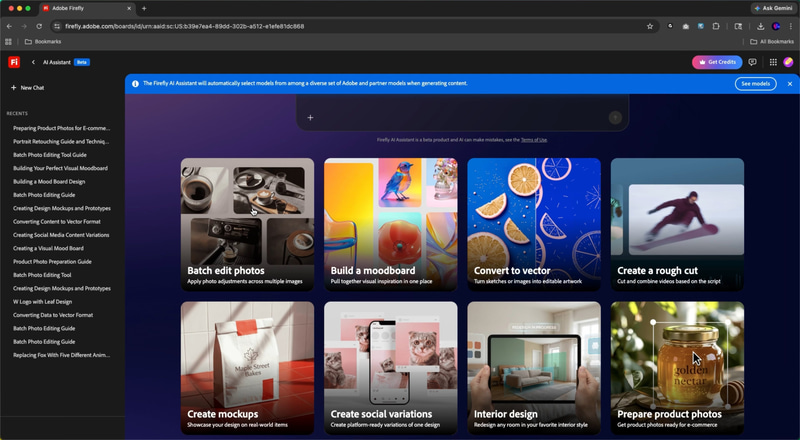Open a new browser tab

(144, 9)
